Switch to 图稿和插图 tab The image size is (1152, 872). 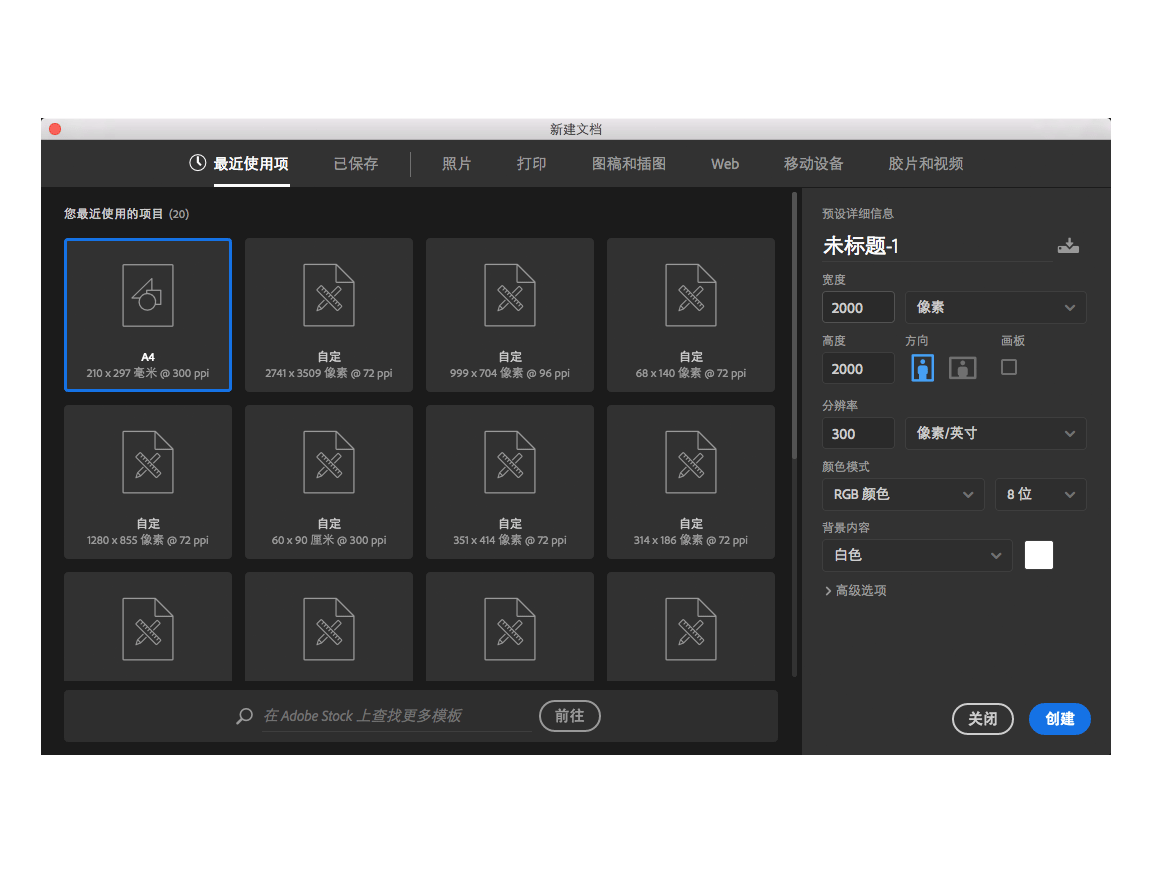(629, 164)
